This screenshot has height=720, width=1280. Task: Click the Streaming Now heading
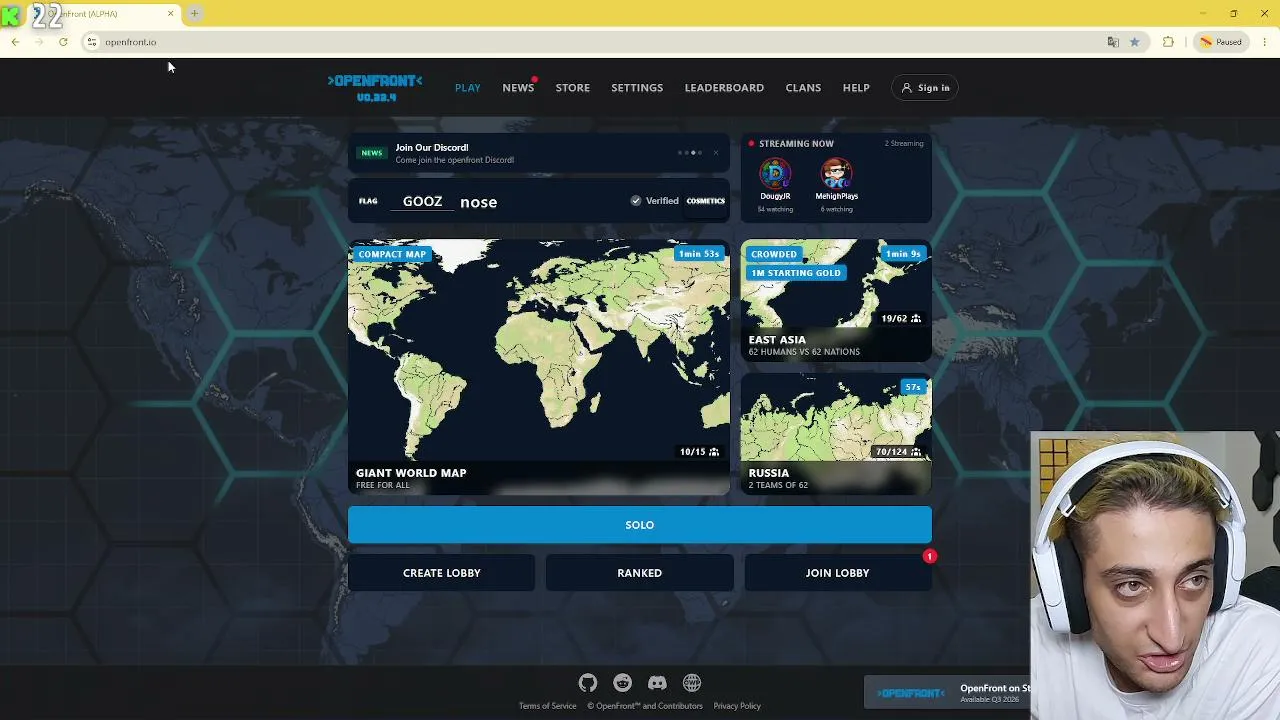pos(796,143)
